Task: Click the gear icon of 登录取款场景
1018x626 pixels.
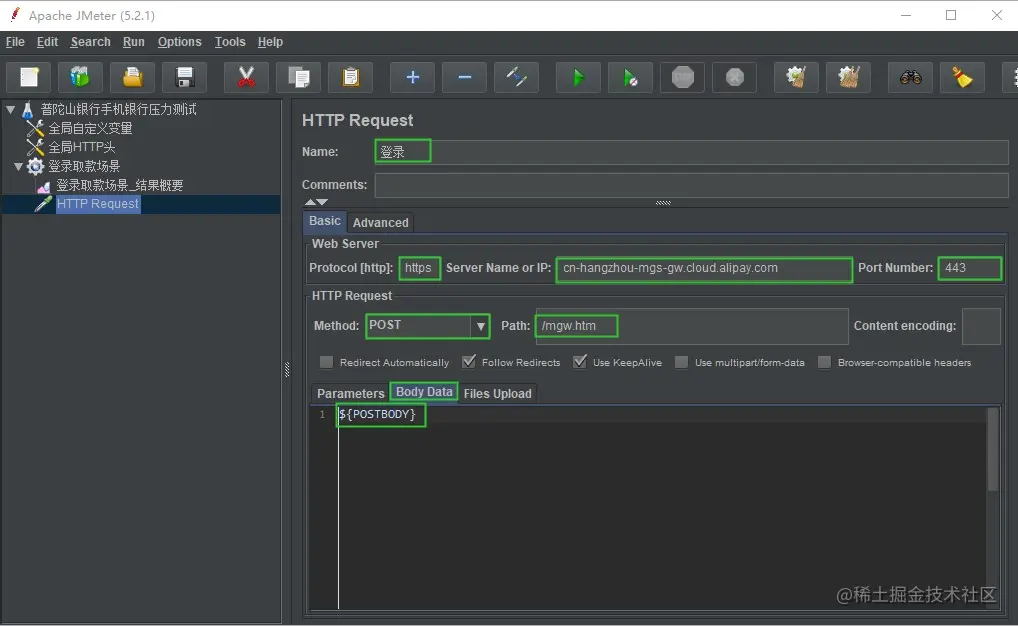Action: point(35,166)
